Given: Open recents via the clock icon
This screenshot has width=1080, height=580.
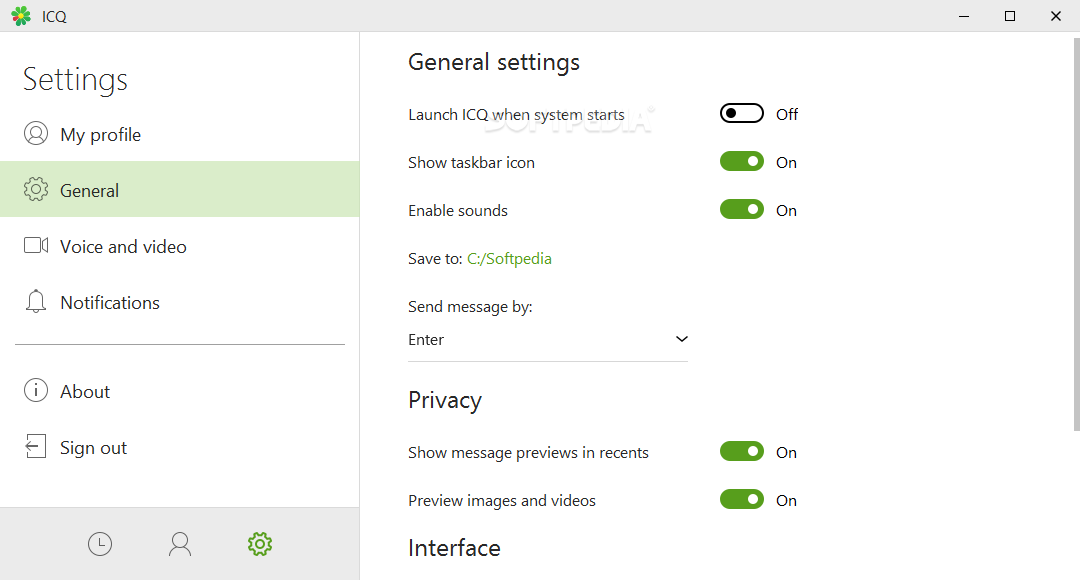Looking at the screenshot, I should 100,544.
